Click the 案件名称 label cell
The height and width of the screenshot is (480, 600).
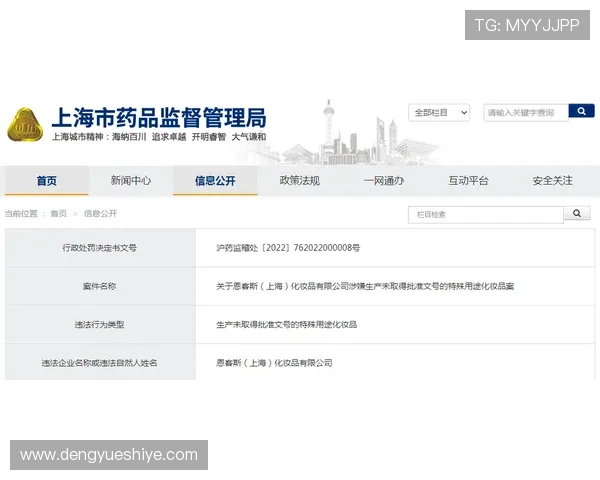[x=99, y=286]
